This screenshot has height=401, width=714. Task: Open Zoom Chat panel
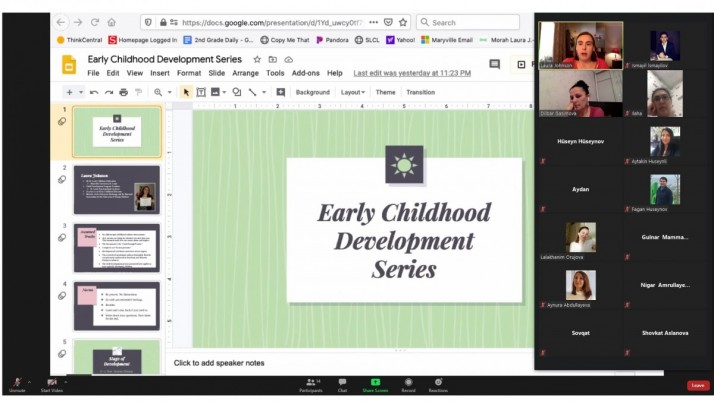pyautogui.click(x=342, y=384)
